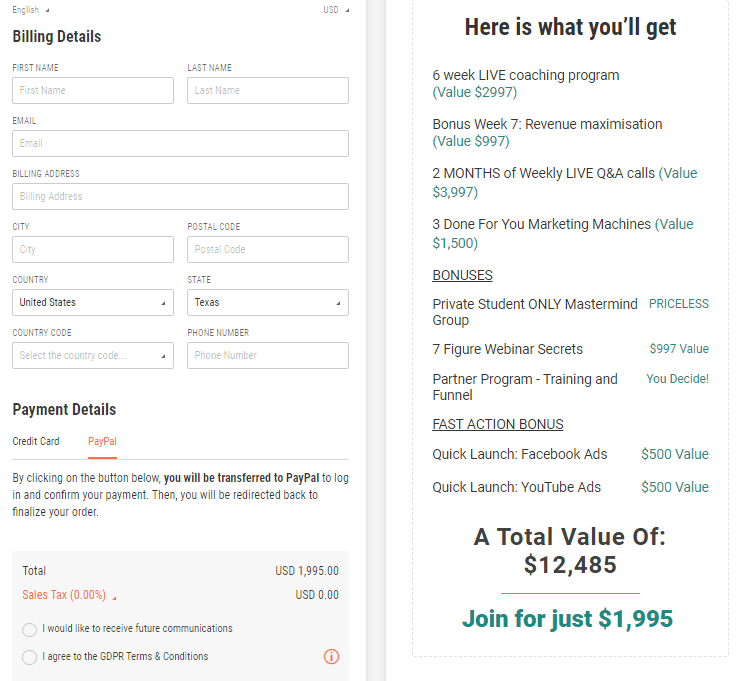Focus the Phone Number field
The height and width of the screenshot is (681, 736).
[268, 355]
